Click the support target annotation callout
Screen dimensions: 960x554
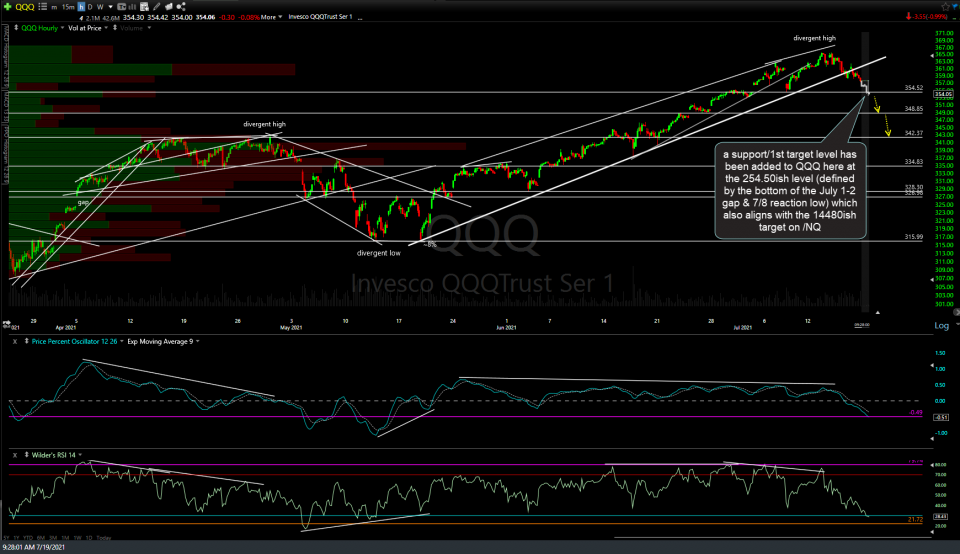[790, 190]
